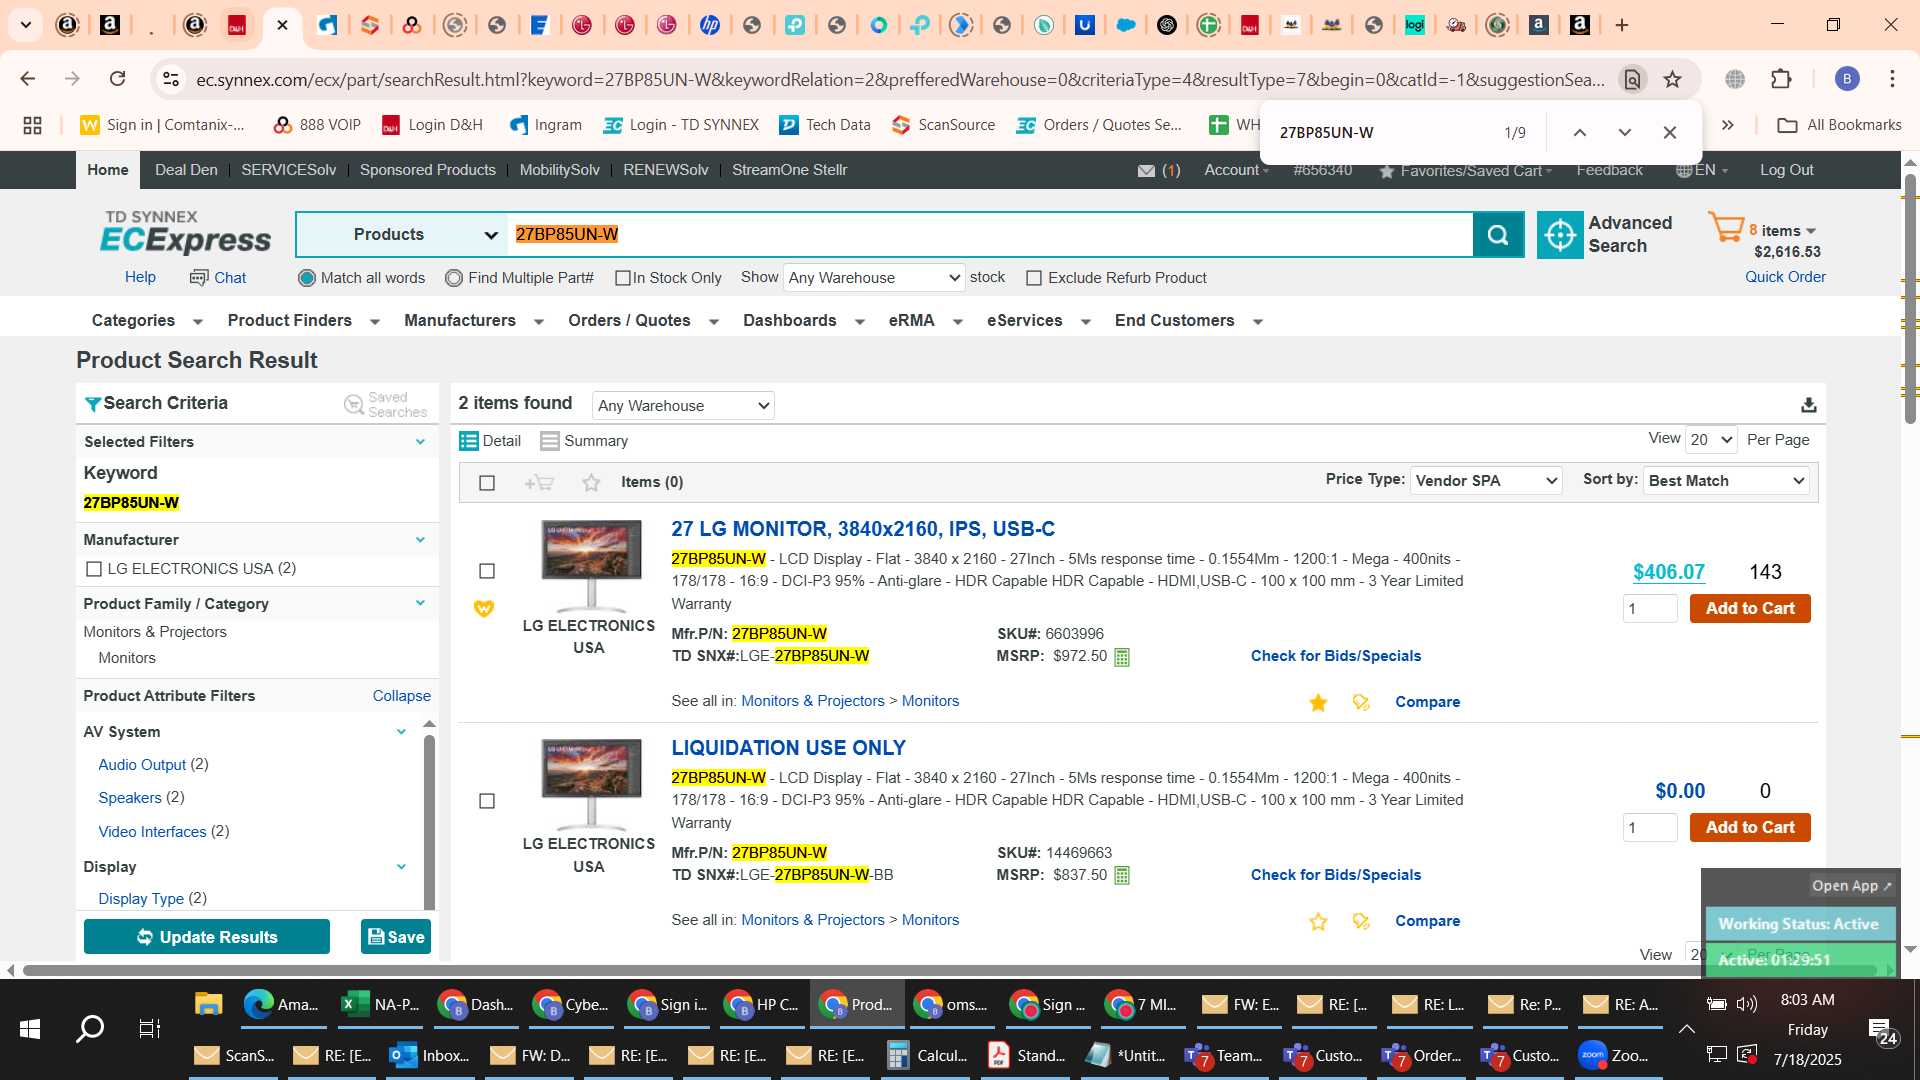Click the magnifier search button beside keyword field
This screenshot has width=1920, height=1080.
pyautogui.click(x=1497, y=235)
